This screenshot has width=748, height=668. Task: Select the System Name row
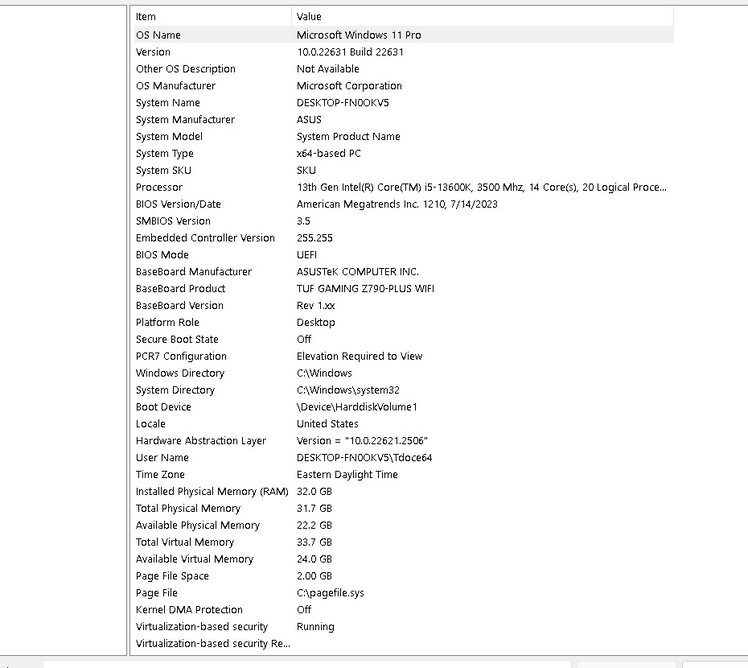point(404,103)
